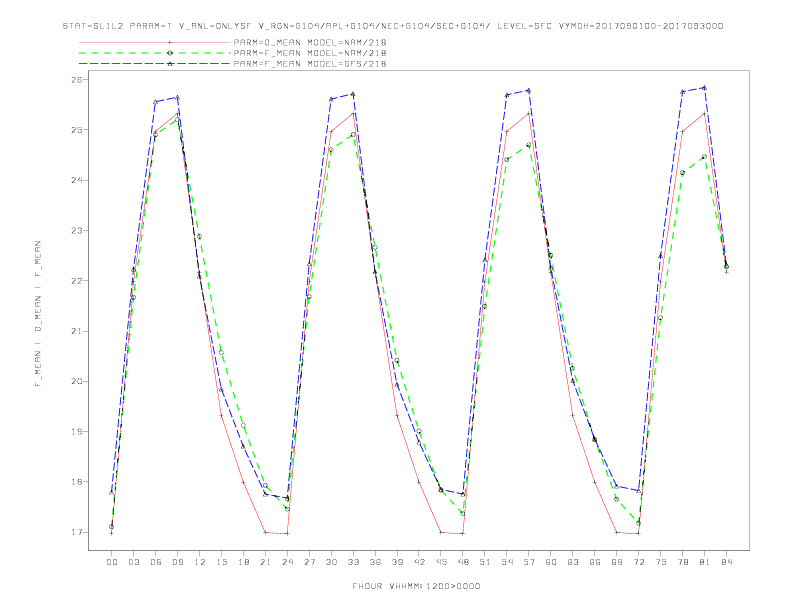Click the x-axis tick label 12

pos(200,562)
